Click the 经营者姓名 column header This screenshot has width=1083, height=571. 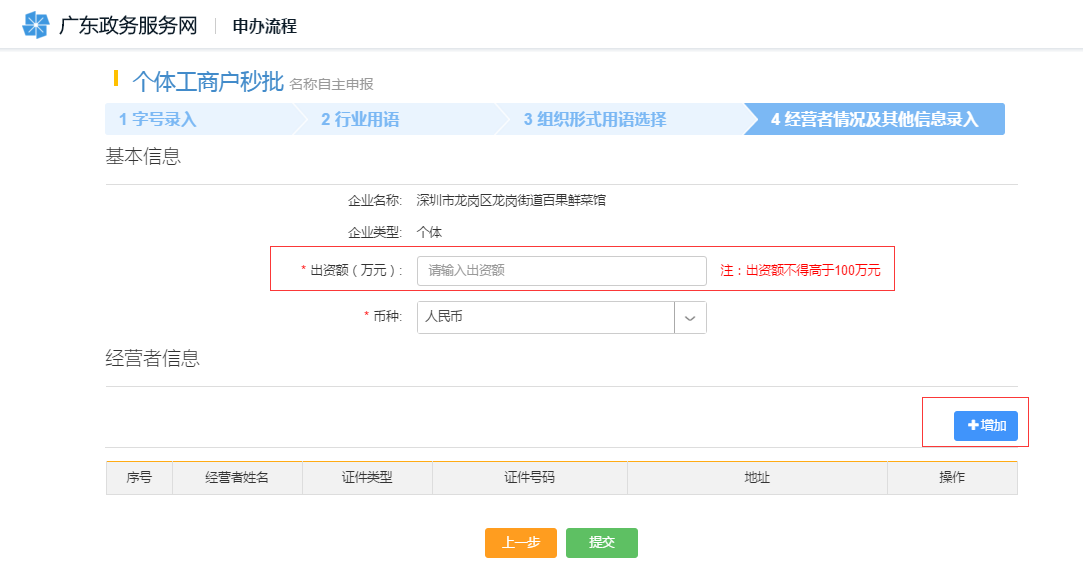(237, 478)
